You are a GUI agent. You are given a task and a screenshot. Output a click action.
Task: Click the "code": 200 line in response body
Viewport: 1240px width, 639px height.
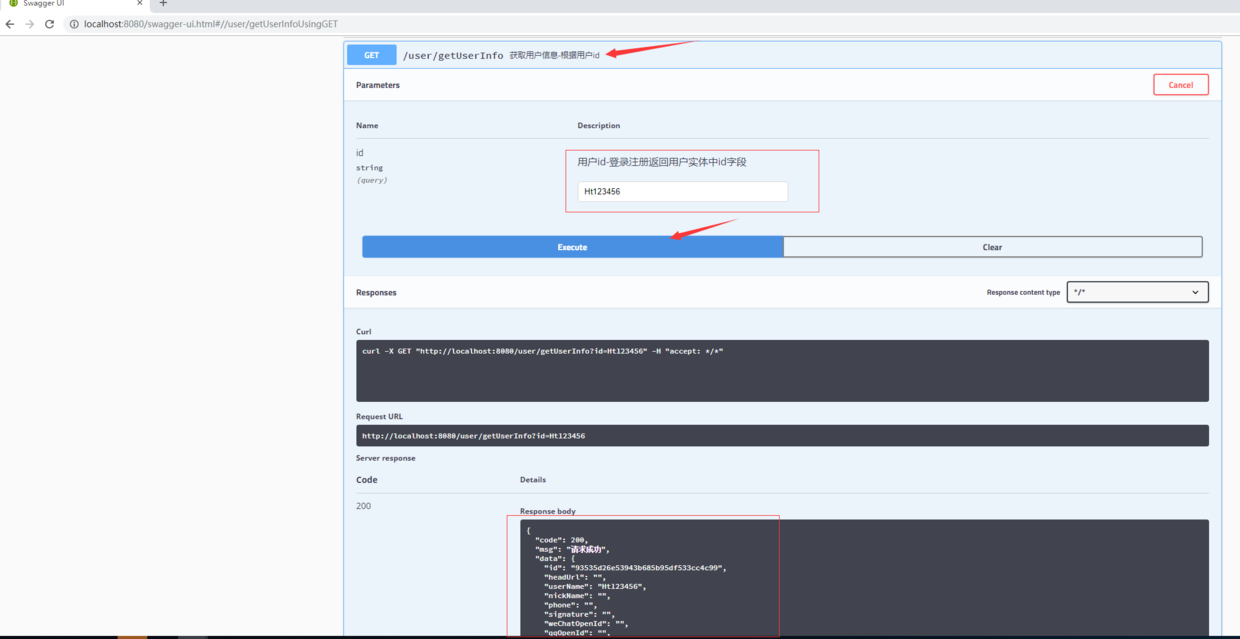pos(561,540)
